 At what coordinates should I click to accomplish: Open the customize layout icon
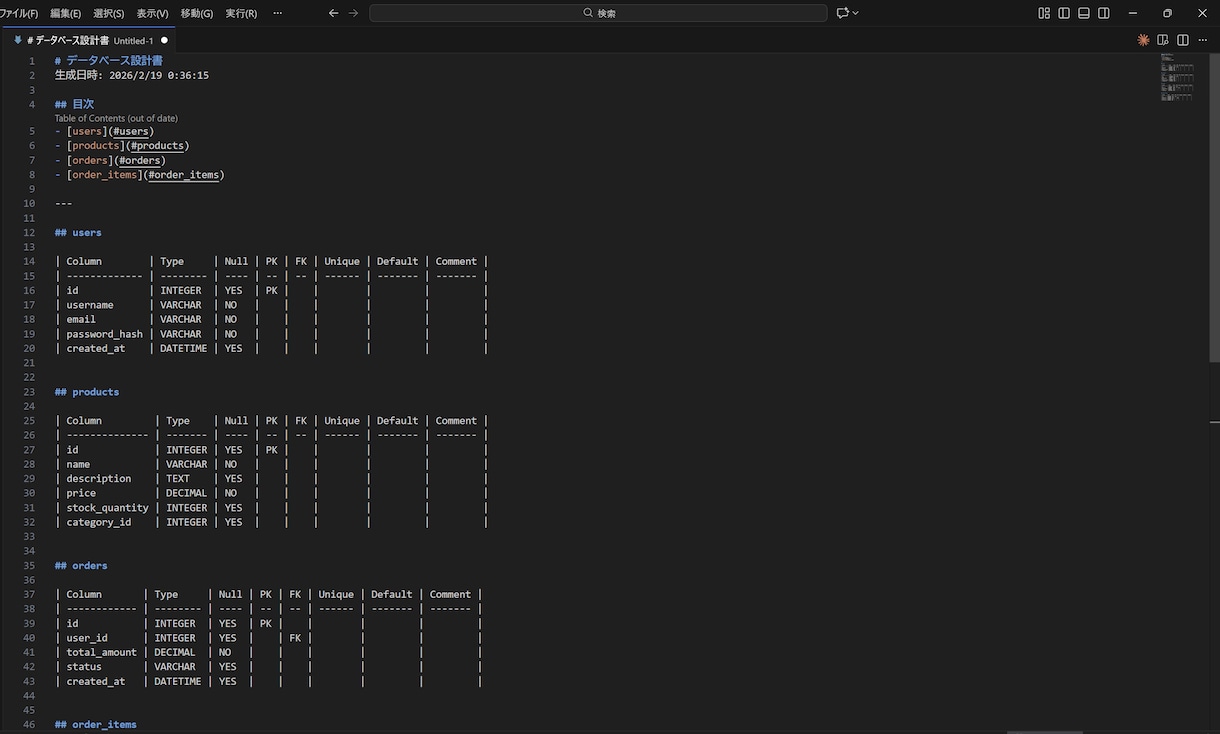[1044, 13]
